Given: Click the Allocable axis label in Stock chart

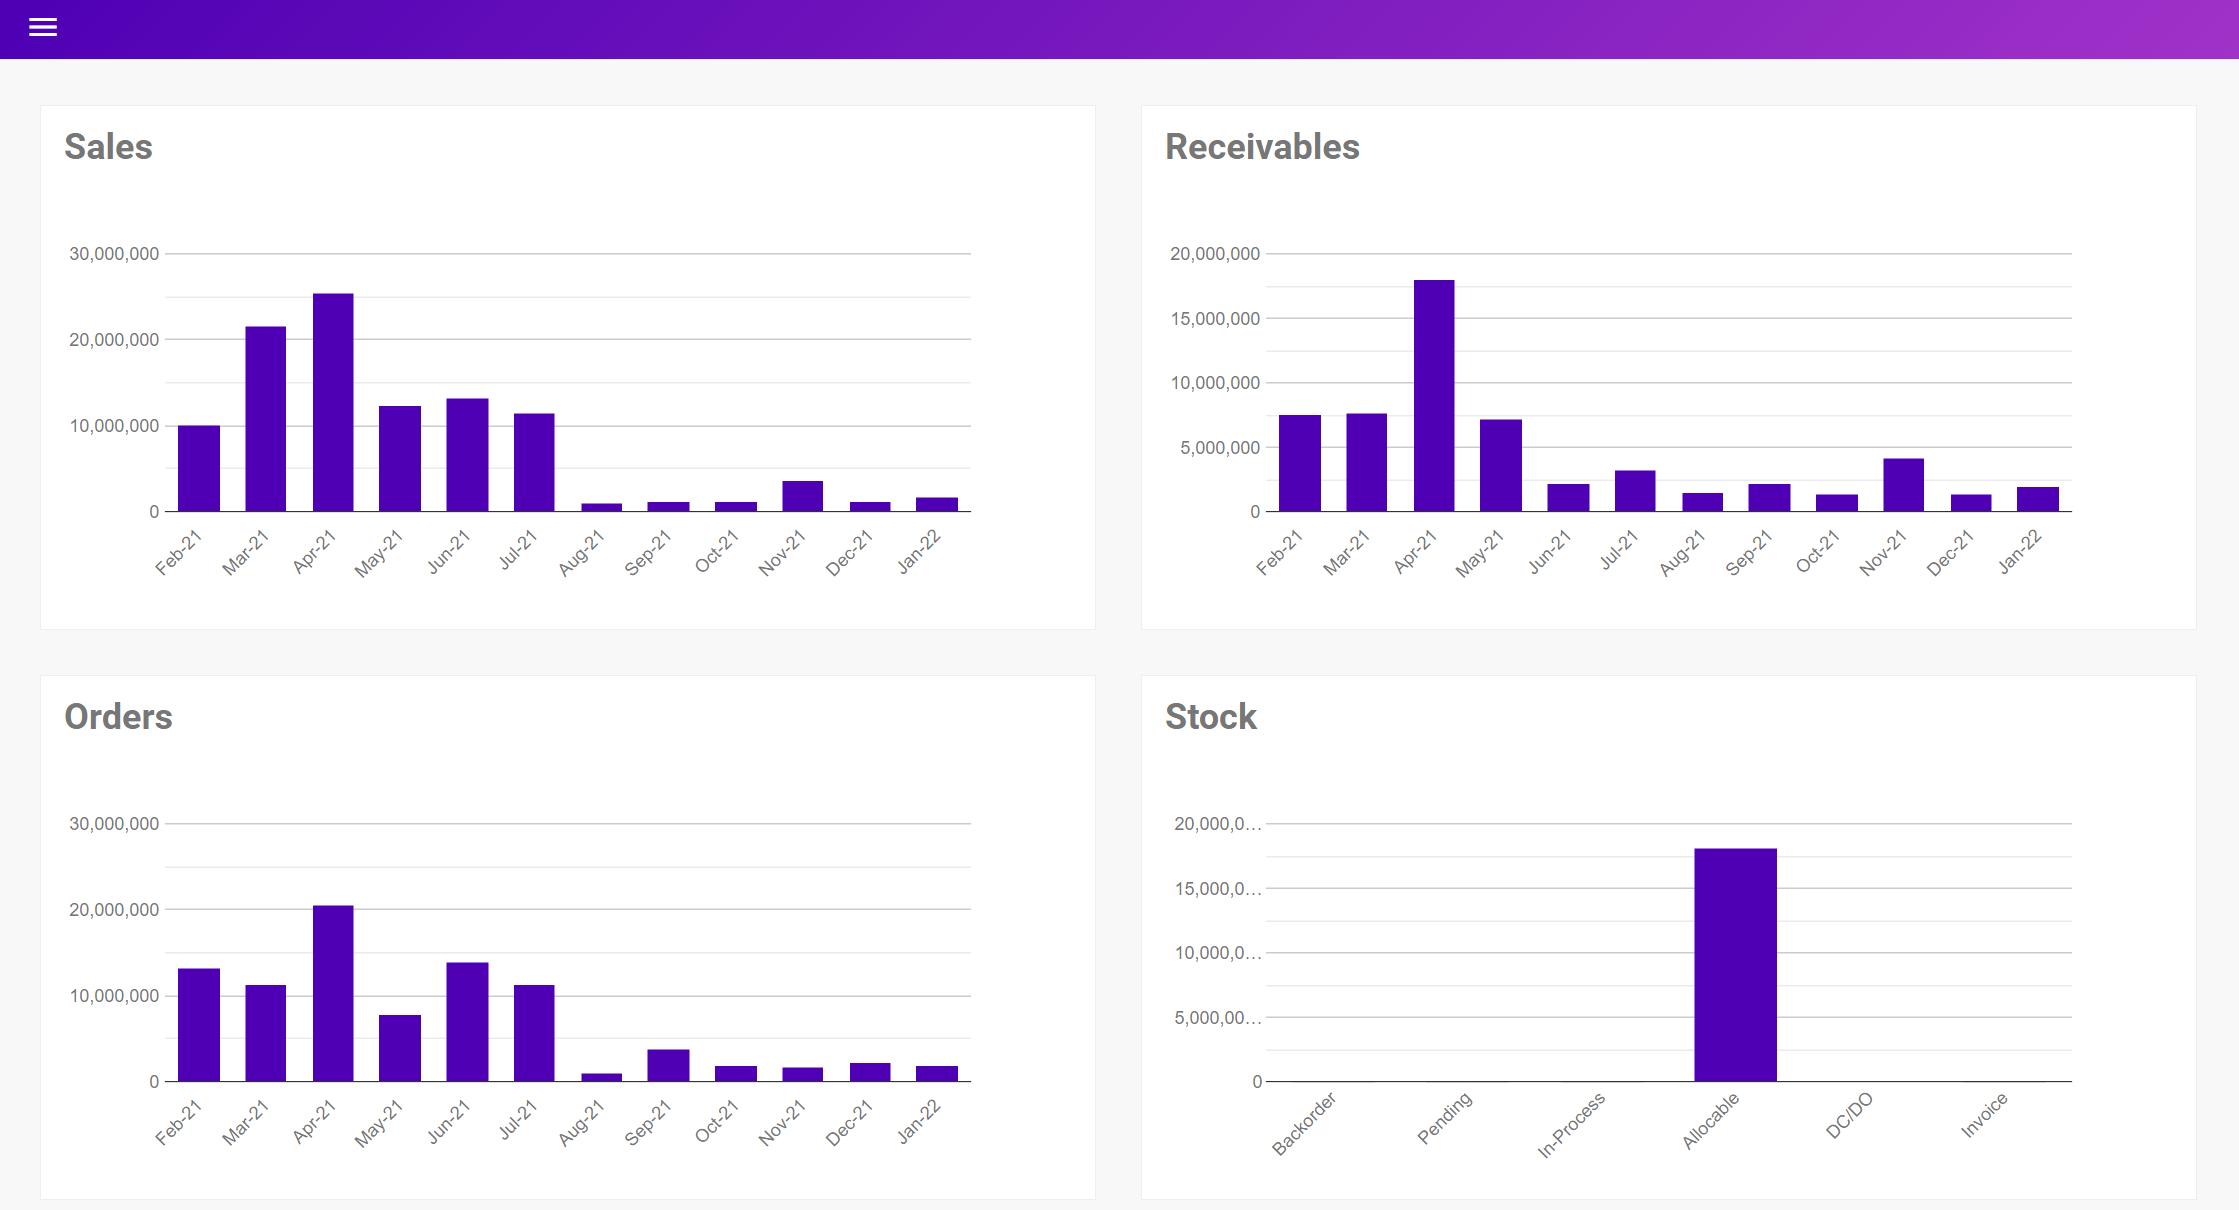Looking at the screenshot, I should coord(1711,1121).
